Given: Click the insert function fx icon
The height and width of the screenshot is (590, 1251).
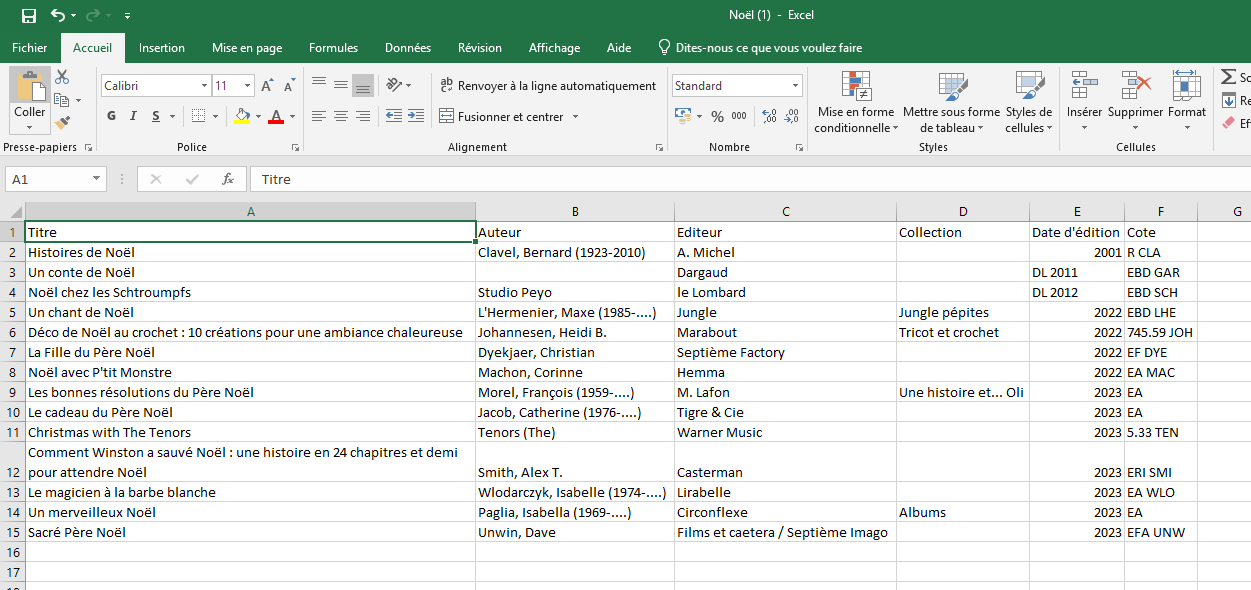Looking at the screenshot, I should [x=228, y=179].
